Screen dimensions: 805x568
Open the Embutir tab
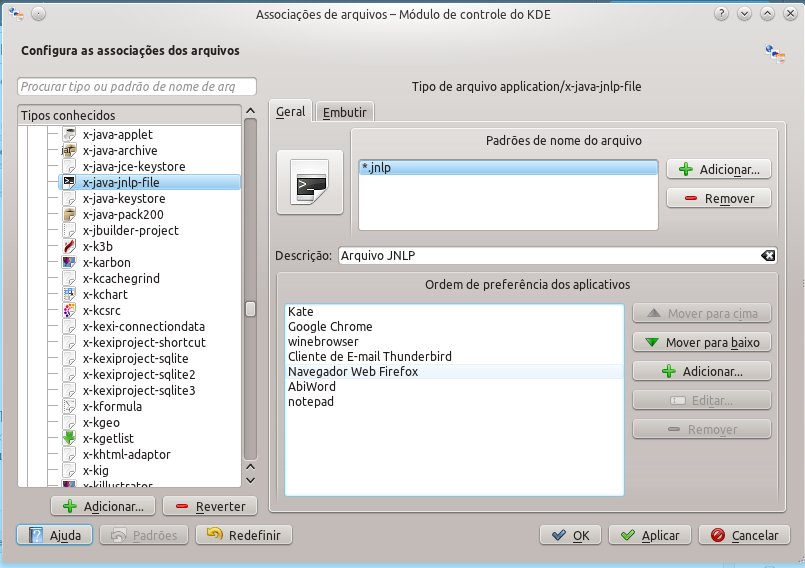(x=344, y=112)
